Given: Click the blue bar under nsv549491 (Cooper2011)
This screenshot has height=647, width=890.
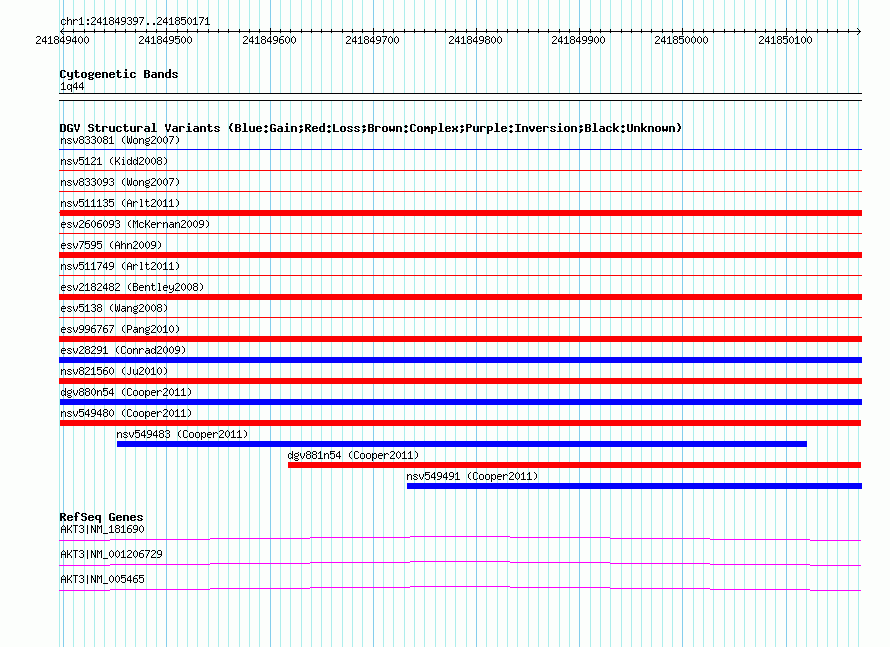Looking at the screenshot, I should pos(634,486).
